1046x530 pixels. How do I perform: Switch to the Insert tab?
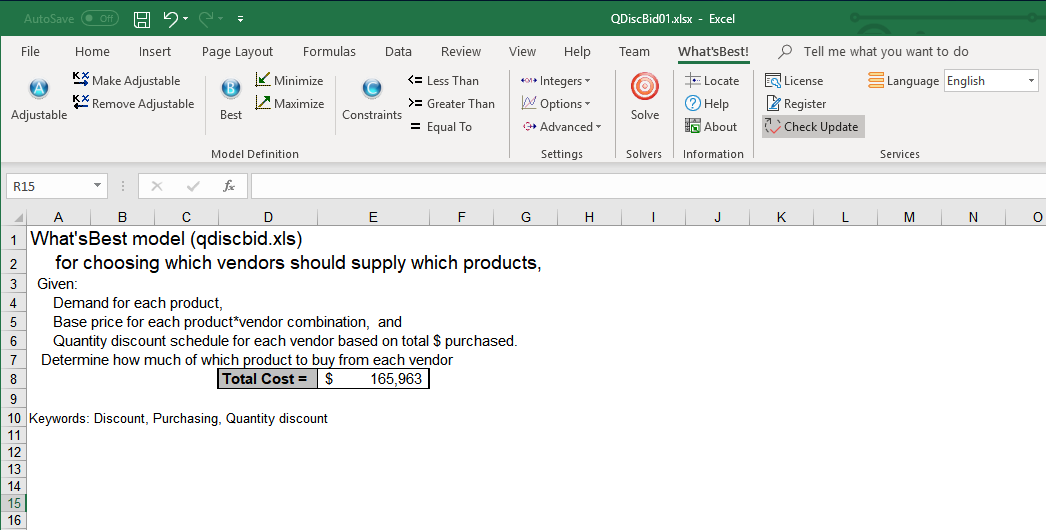click(x=155, y=51)
